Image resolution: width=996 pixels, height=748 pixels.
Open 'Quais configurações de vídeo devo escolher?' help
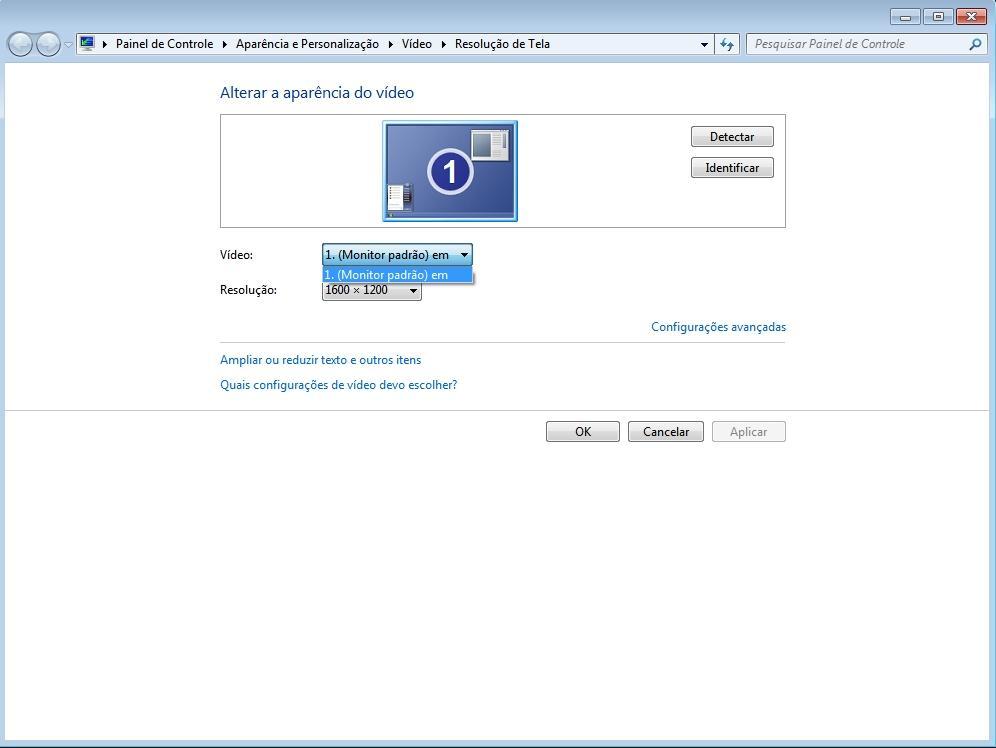[x=339, y=385]
